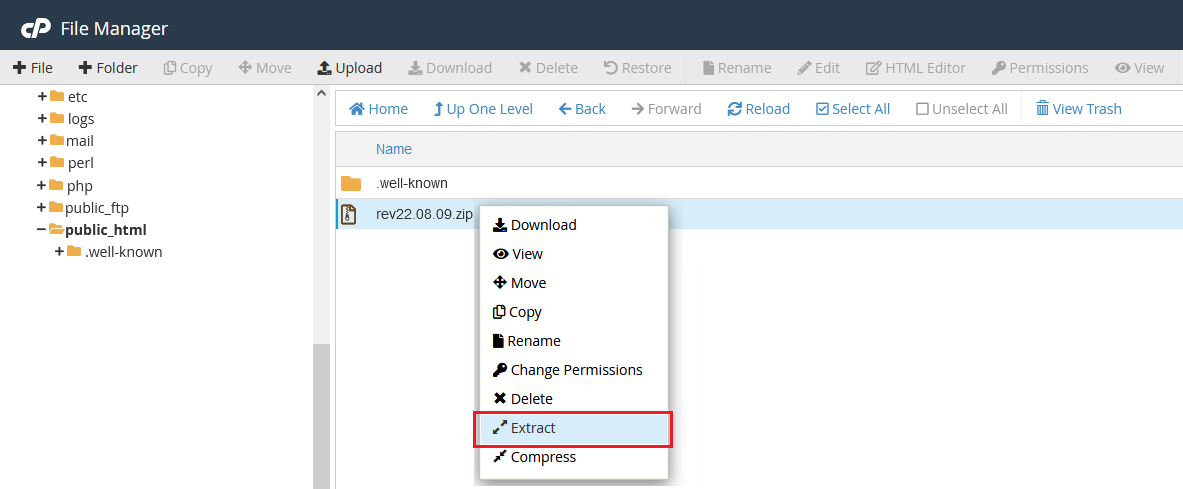Screen dimensions: 1183x489
Task: Reload the file listing
Action: tap(758, 109)
